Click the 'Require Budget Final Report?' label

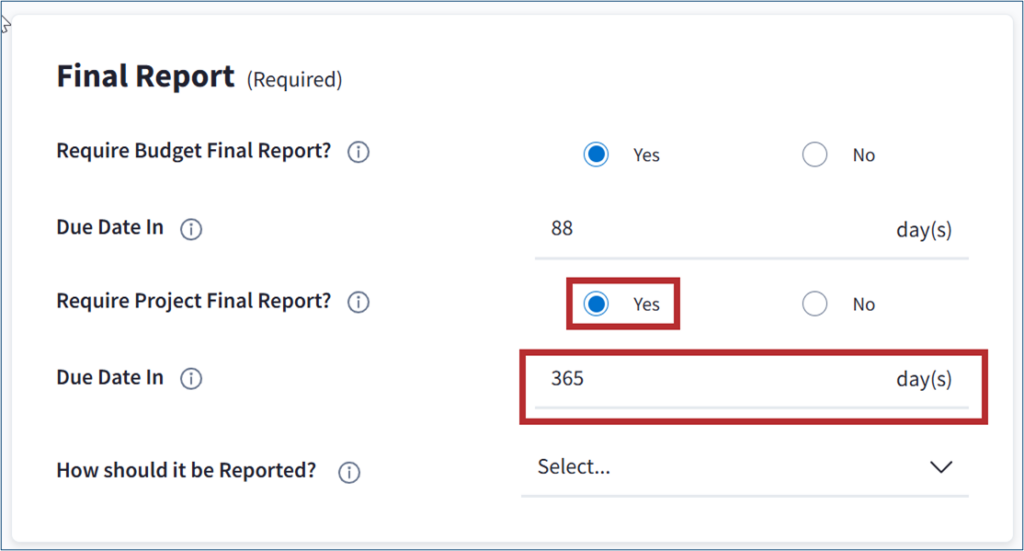coord(193,151)
